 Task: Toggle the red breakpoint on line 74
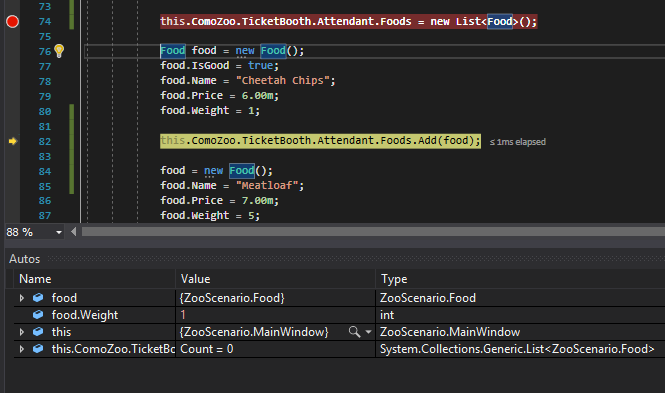pyautogui.click(x=12, y=21)
